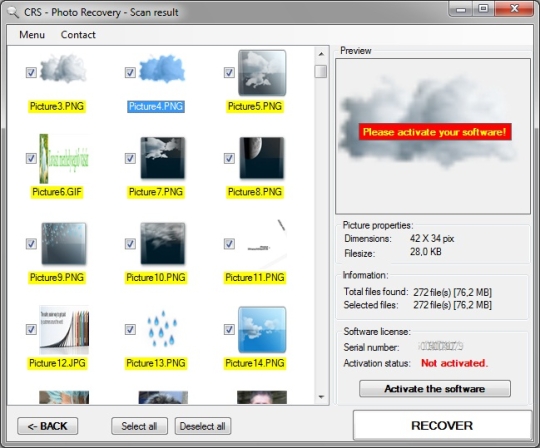The image size is (540, 448).
Task: Click the Picture12.JPG filename label
Action: [57, 363]
